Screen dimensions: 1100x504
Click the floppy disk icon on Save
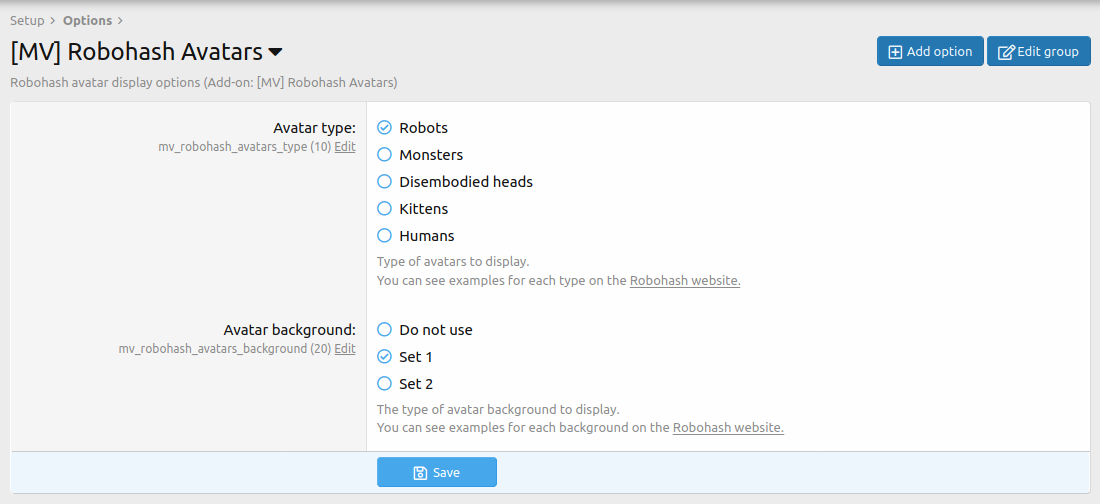tap(420, 473)
